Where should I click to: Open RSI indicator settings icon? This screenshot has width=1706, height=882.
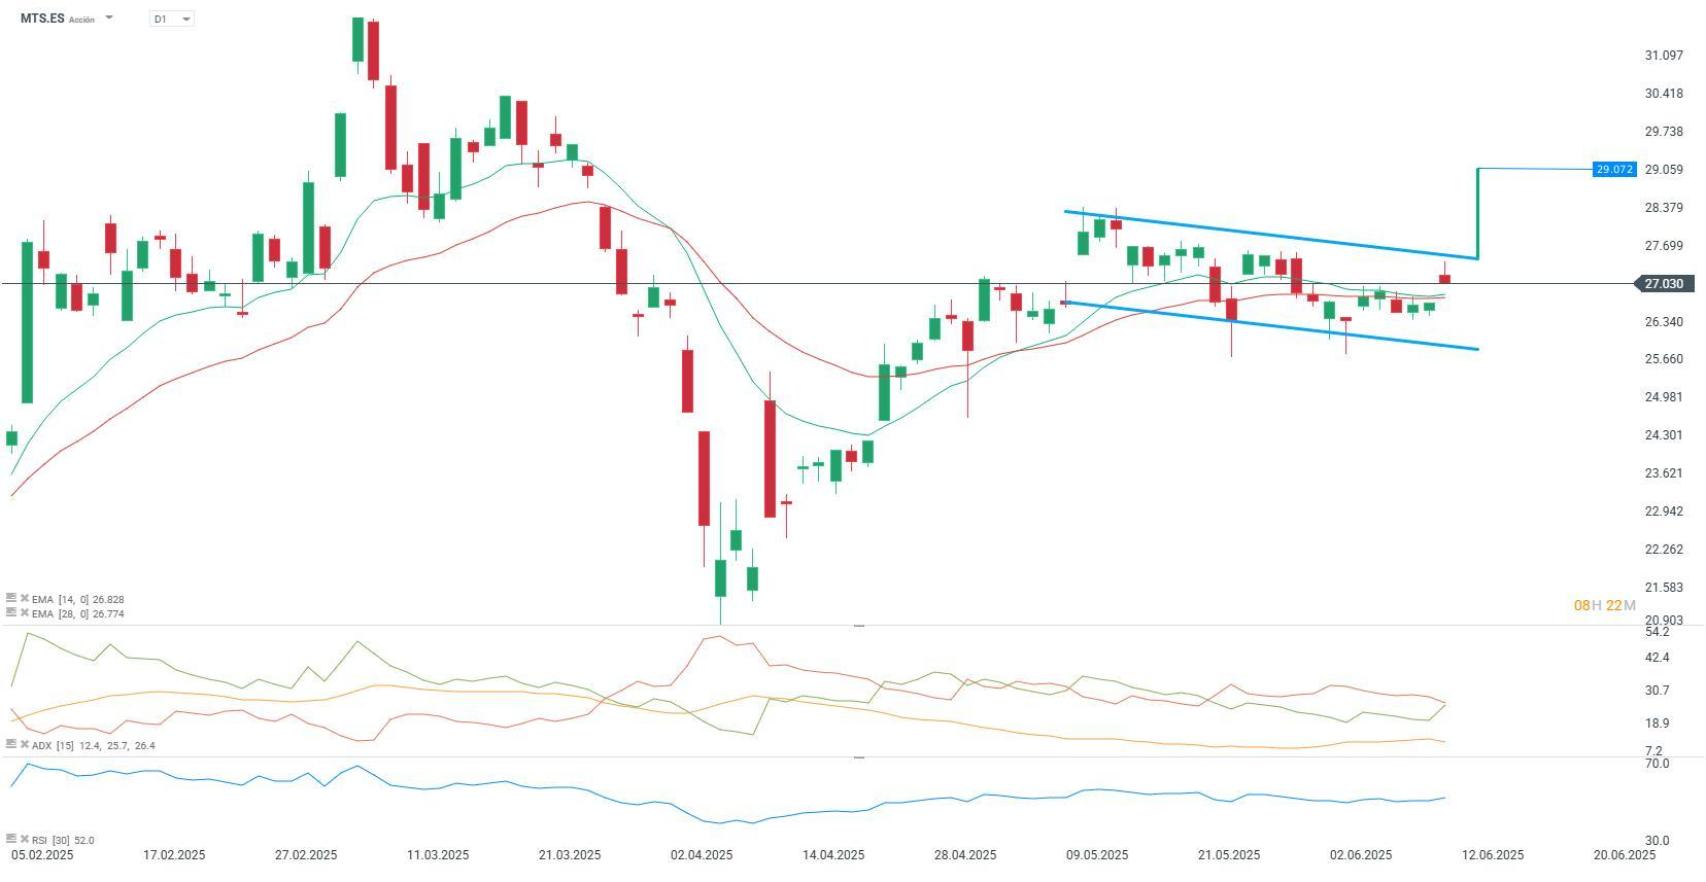[11, 839]
